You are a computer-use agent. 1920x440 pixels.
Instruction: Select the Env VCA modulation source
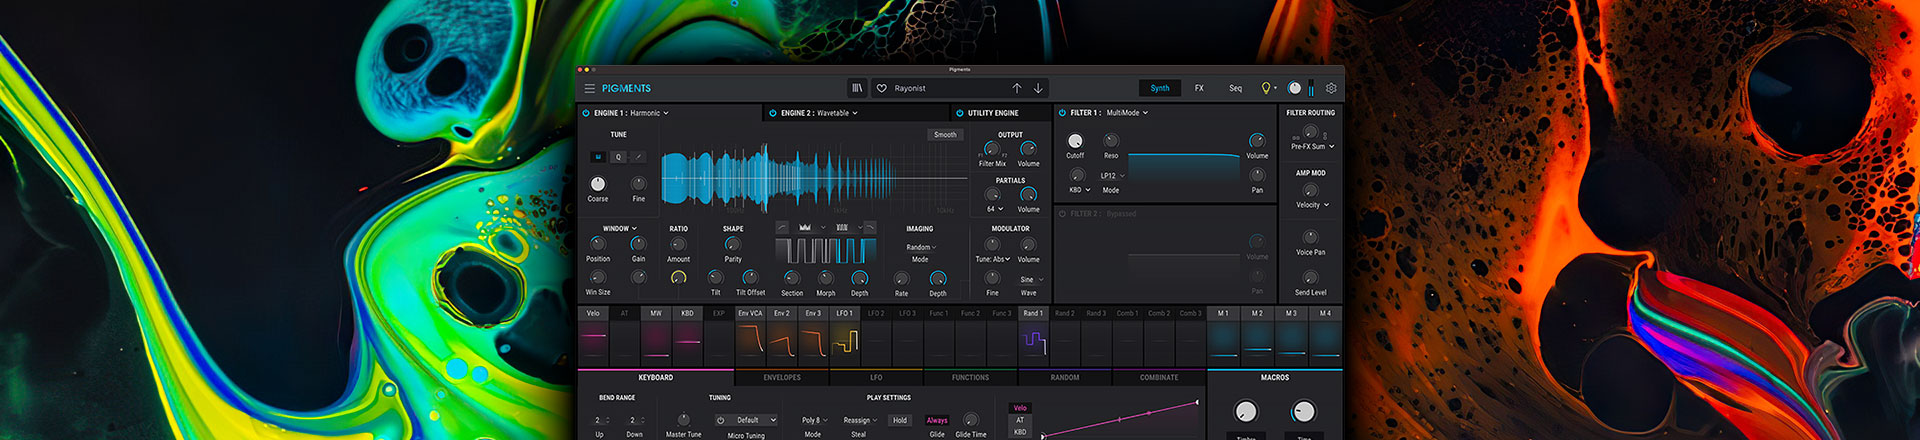(x=750, y=336)
